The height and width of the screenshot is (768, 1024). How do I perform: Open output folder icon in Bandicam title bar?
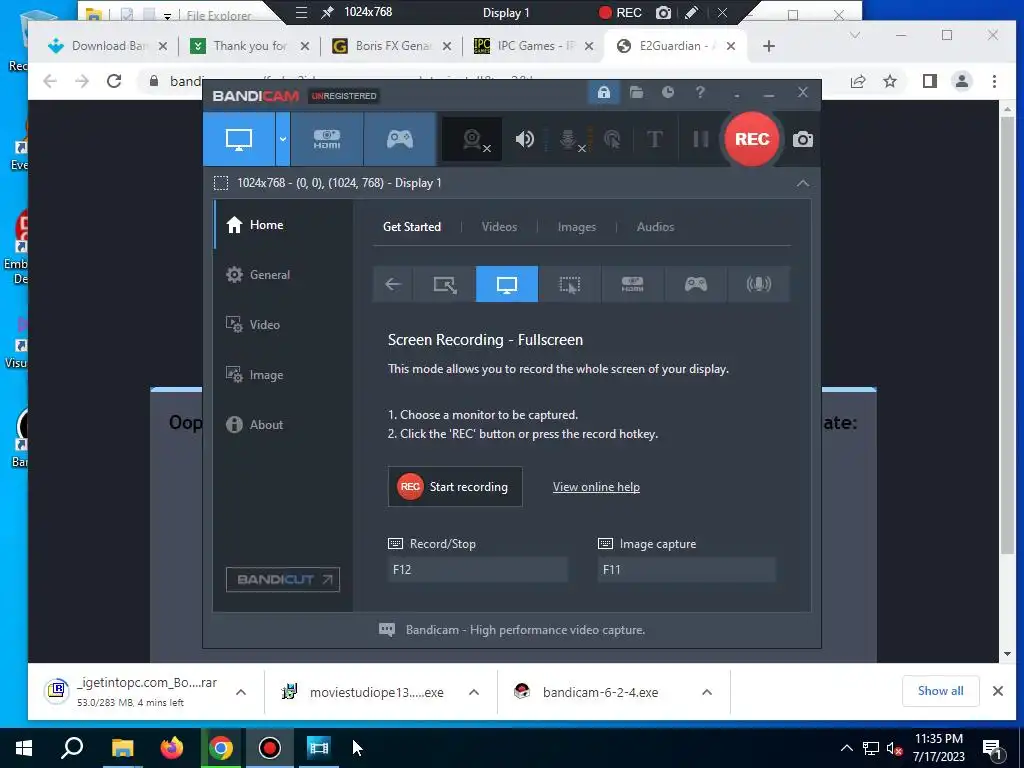click(636, 93)
